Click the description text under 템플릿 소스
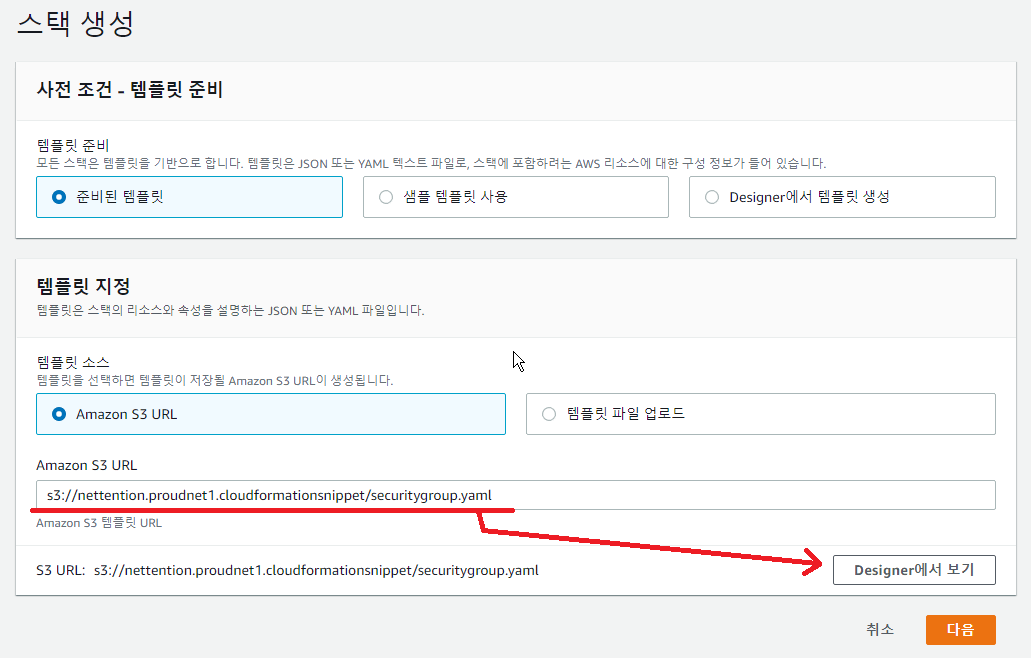 coord(214,380)
